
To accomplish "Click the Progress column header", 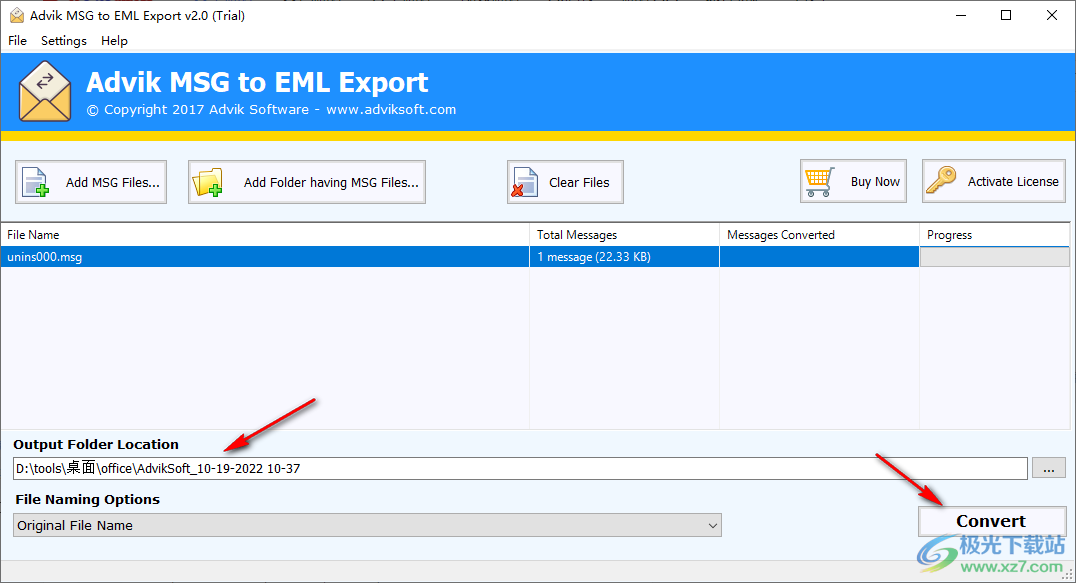I will coord(994,235).
